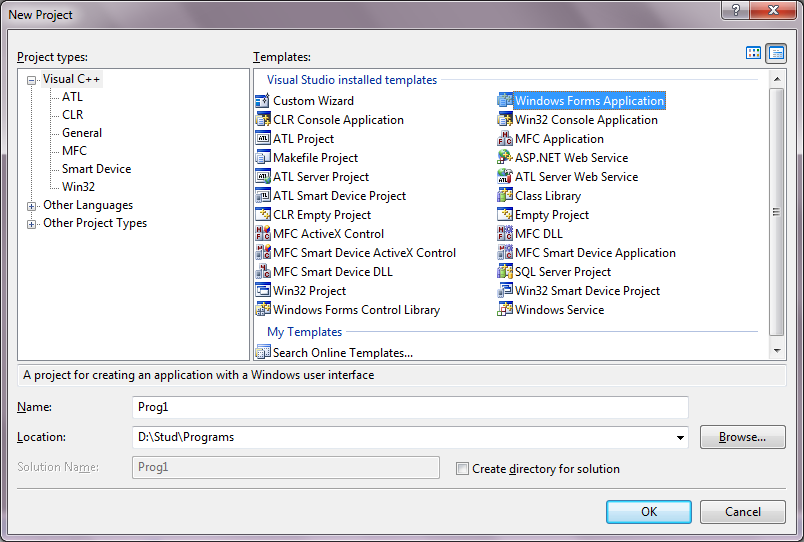
Task: Click the ATL Smart Device Project icon
Action: pyautogui.click(x=263, y=195)
